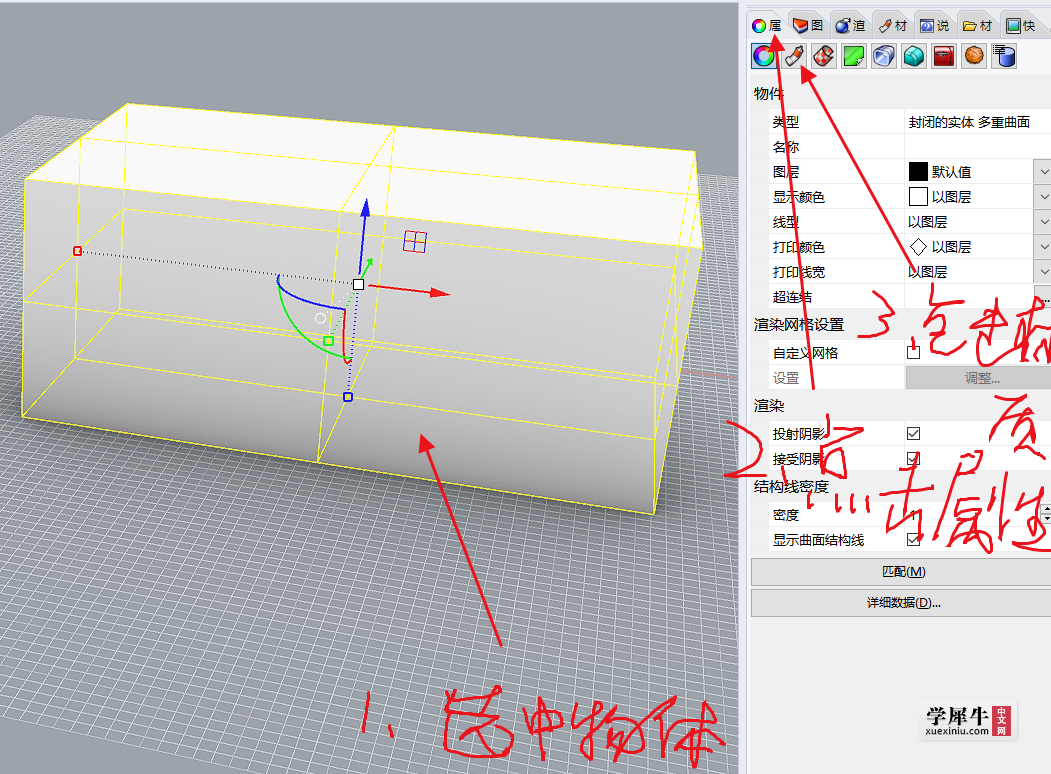This screenshot has height=774, width=1051.
Task: Click the black 默认值 layer color swatch
Action: pos(918,172)
